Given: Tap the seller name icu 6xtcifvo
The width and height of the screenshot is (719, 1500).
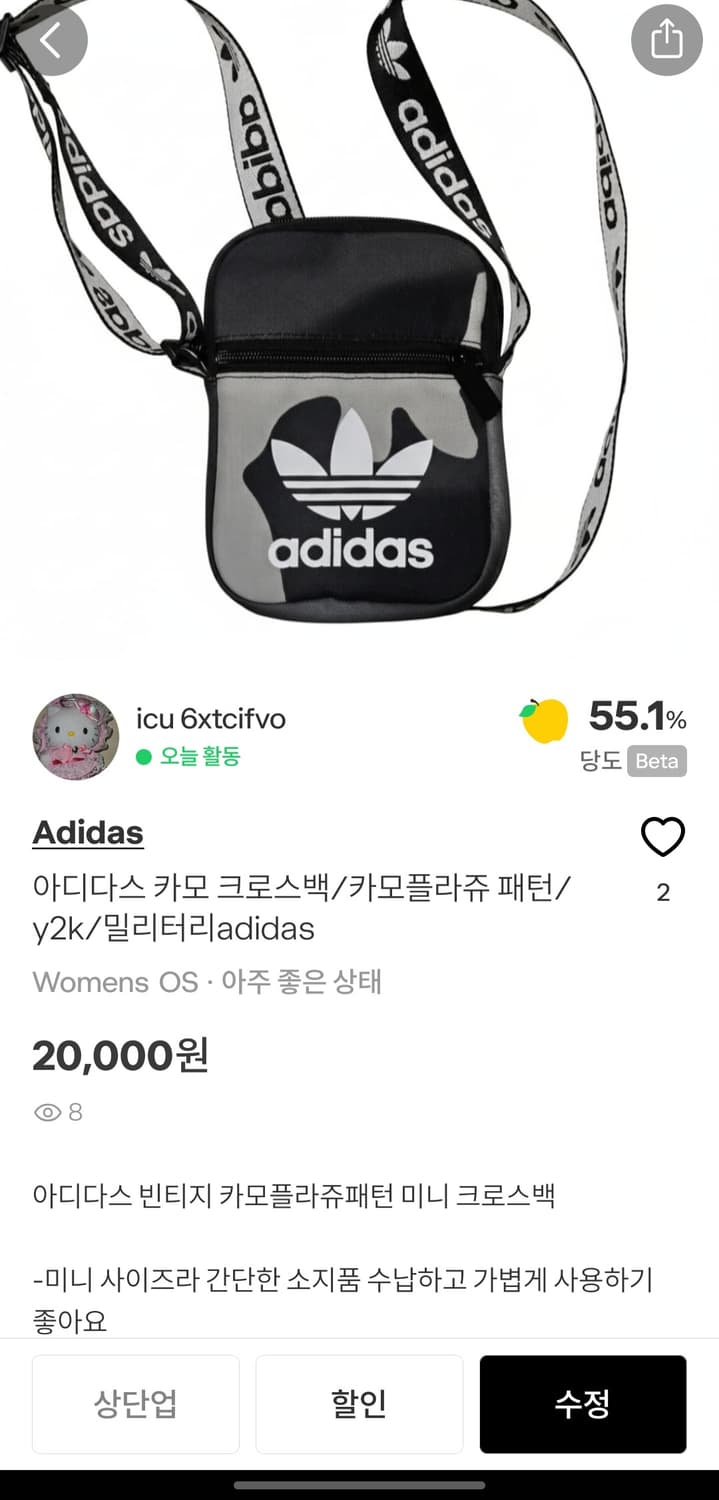Looking at the screenshot, I should (x=211, y=717).
